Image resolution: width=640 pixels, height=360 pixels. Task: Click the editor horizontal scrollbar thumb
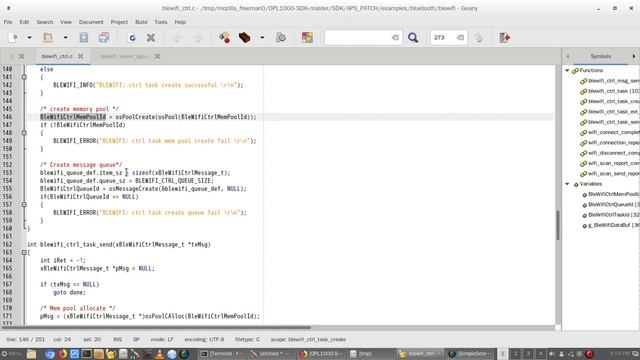click(156, 327)
